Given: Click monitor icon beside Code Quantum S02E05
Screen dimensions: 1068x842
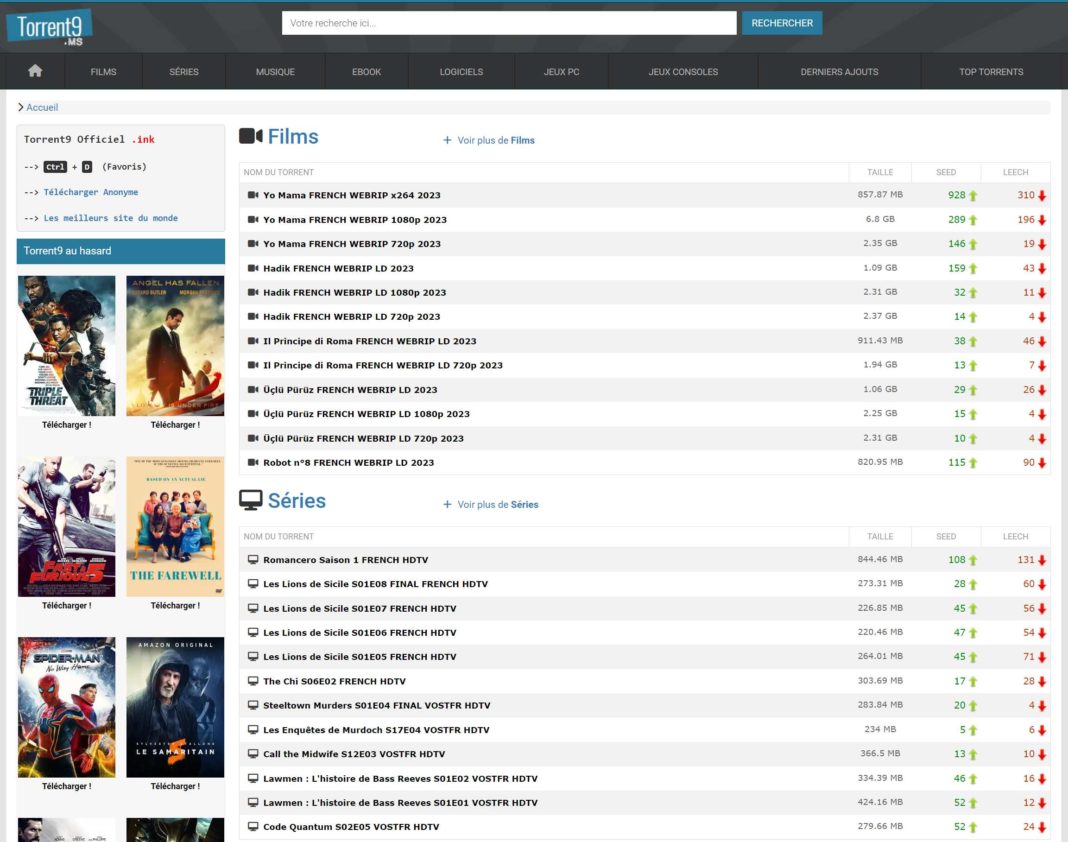Looking at the screenshot, I should tap(253, 827).
